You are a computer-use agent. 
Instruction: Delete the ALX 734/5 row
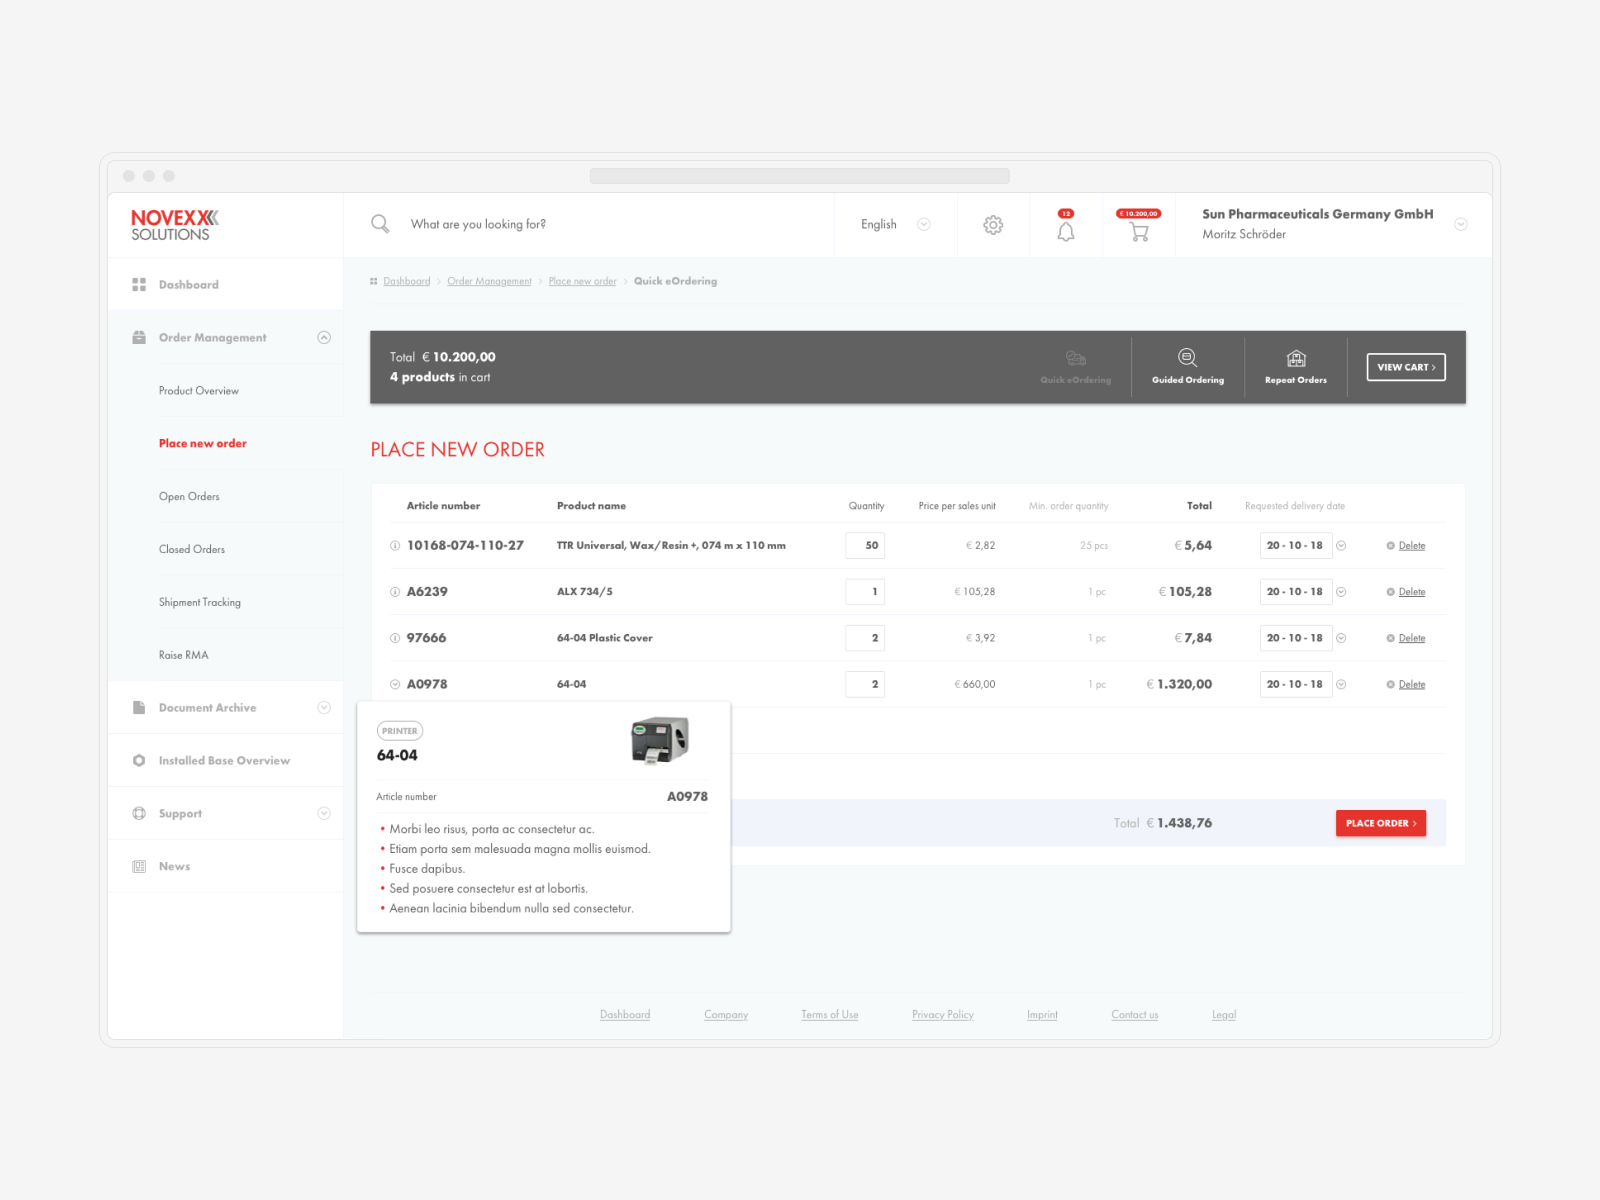pos(1406,592)
